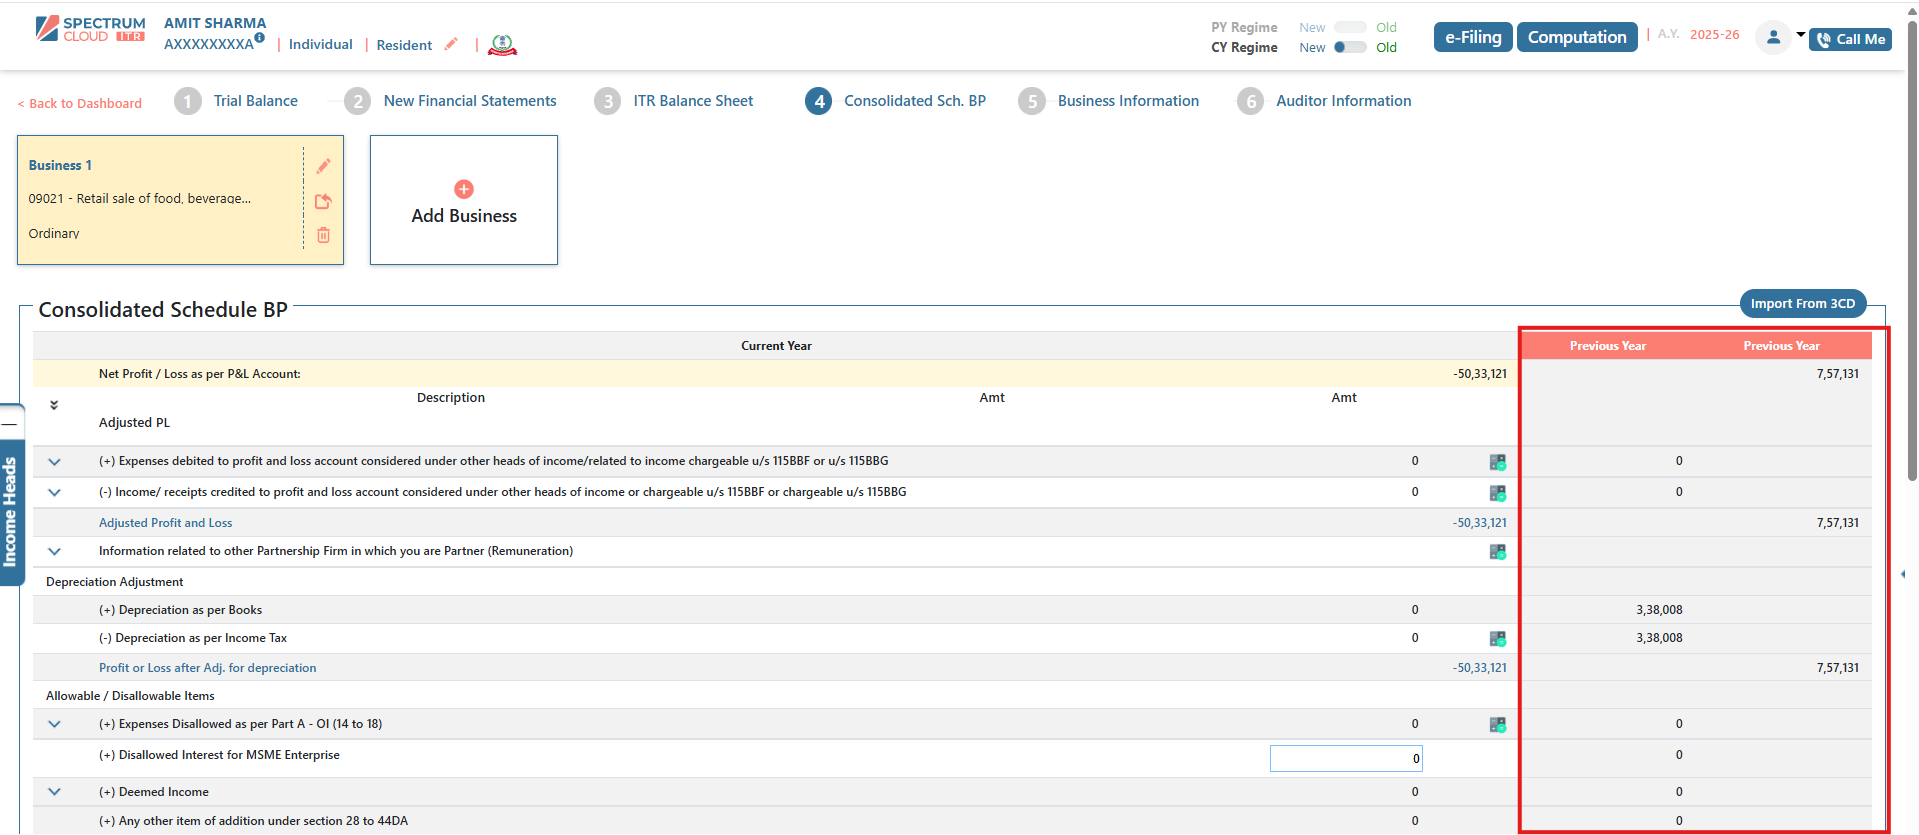Expand the partnership firm remuneration row
The width and height of the screenshot is (1919, 835).
coord(54,551)
